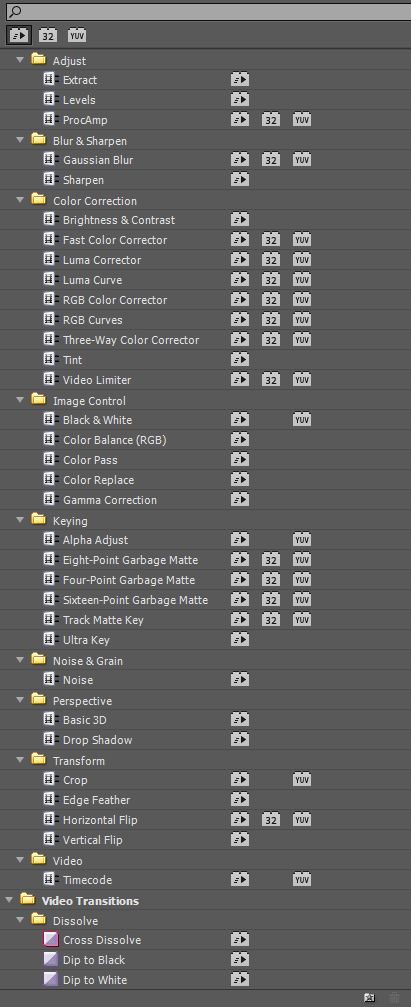The image size is (411, 1007).
Task: Click the Dip to Black transition icon
Action: click(x=51, y=959)
